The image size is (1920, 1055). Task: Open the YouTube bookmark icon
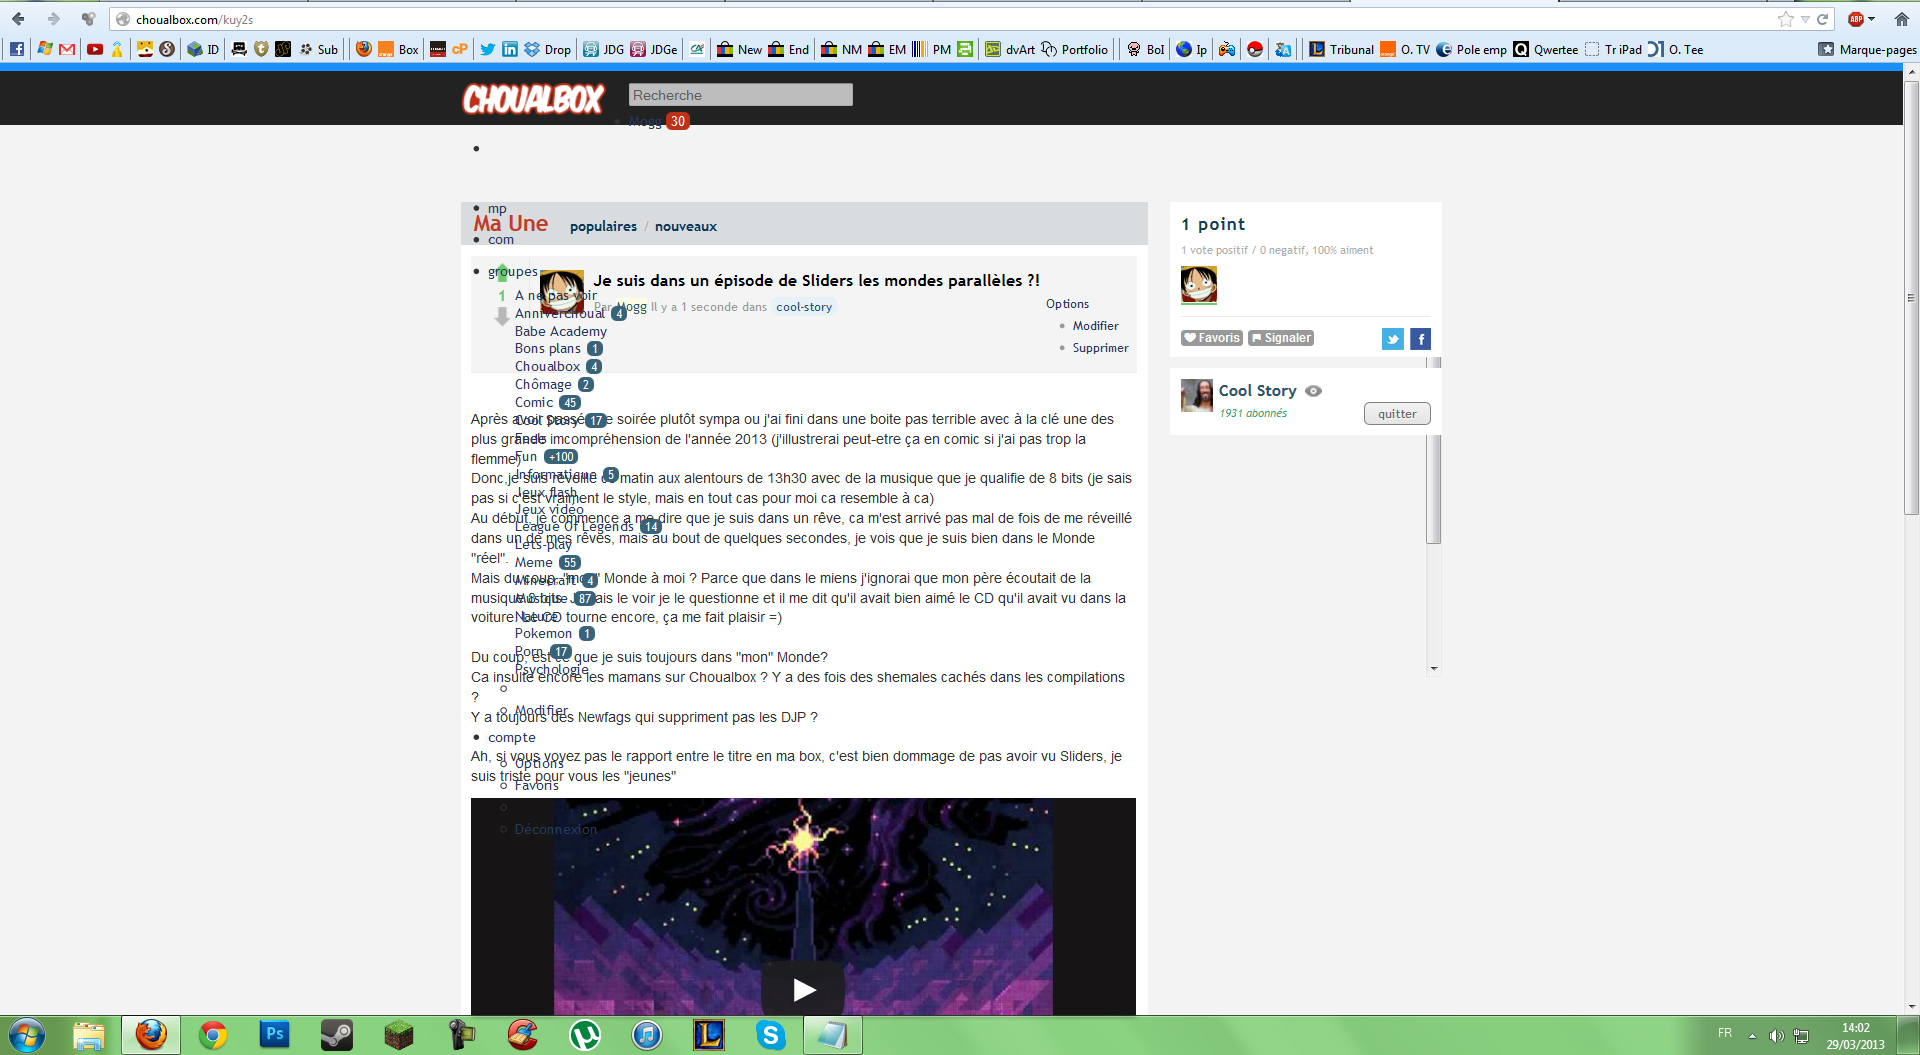[x=95, y=49]
